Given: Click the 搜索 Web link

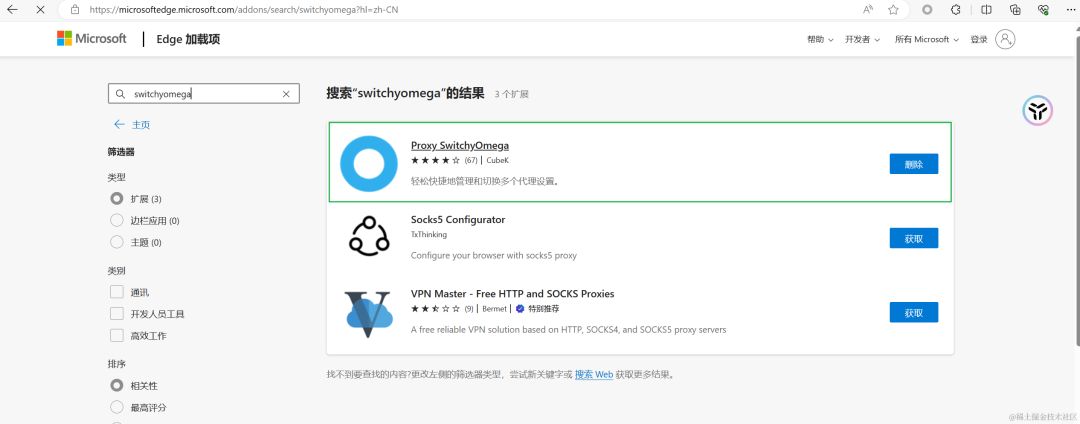Looking at the screenshot, I should click(593, 375).
